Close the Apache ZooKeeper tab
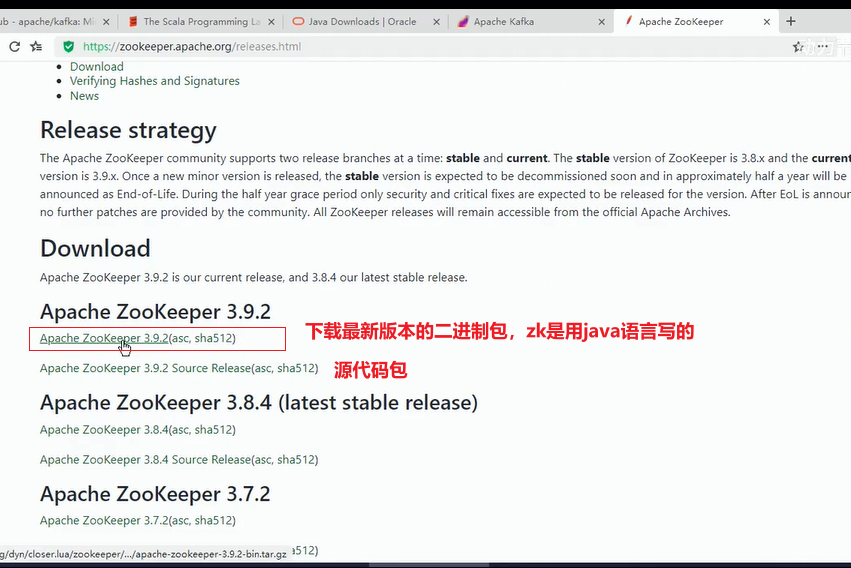 [x=766, y=22]
